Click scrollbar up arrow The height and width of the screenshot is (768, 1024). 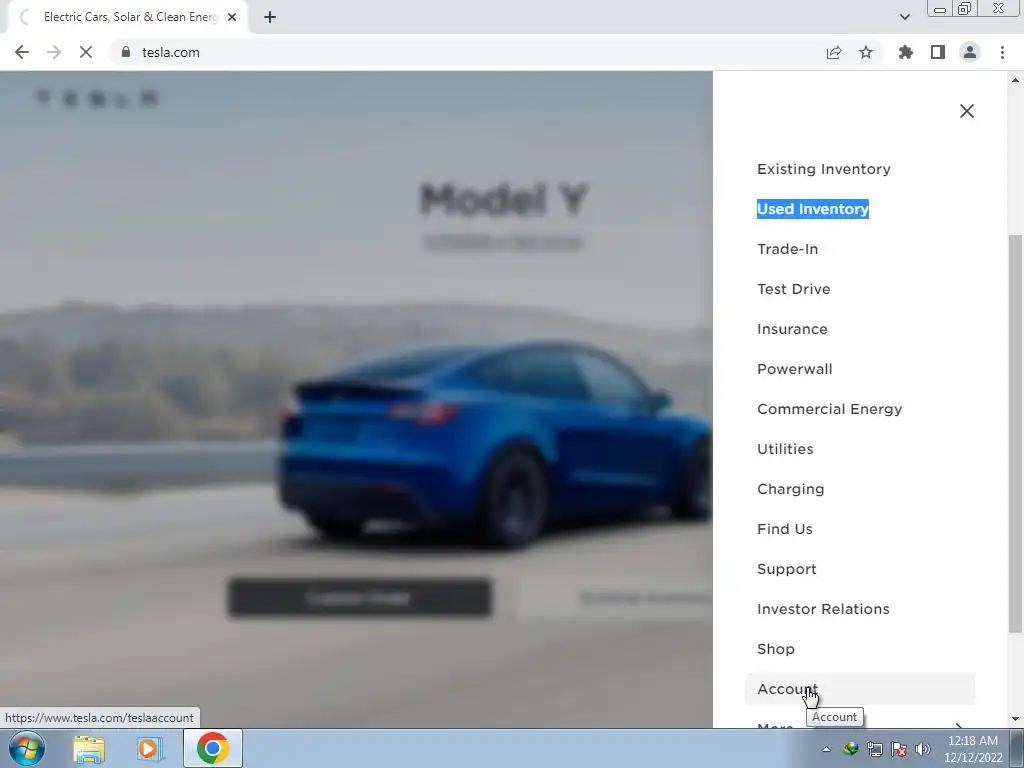tap(1014, 80)
